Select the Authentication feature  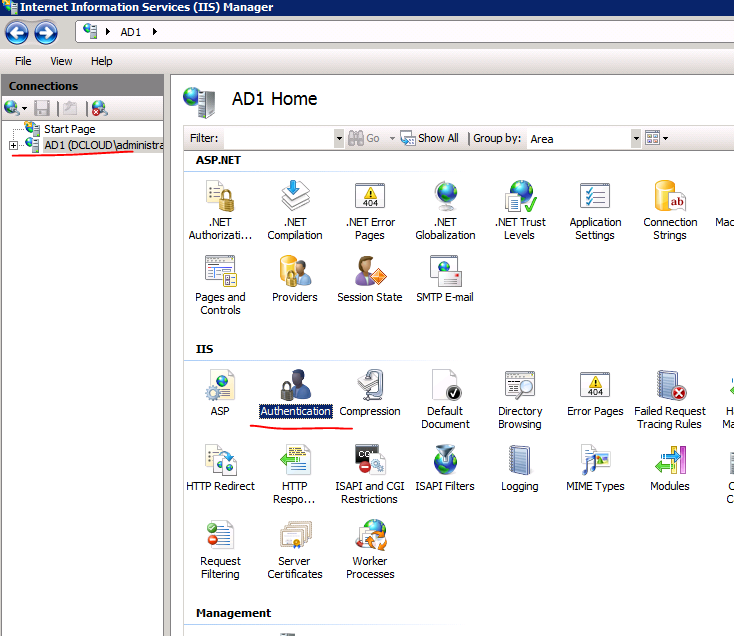pyautogui.click(x=296, y=393)
